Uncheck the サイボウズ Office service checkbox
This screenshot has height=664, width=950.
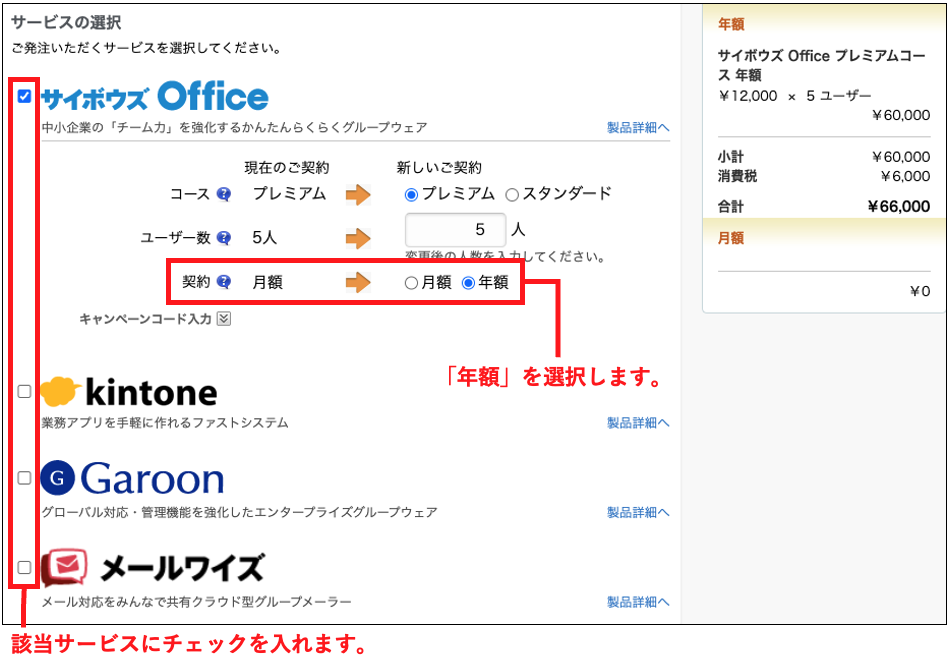25,96
